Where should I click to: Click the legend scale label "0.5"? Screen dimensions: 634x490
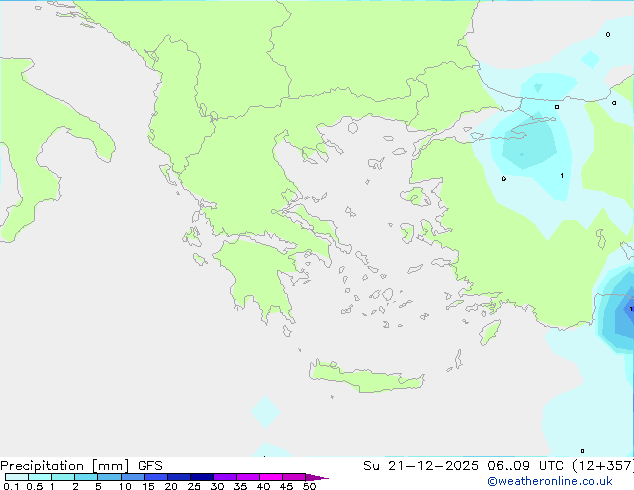coord(35,486)
